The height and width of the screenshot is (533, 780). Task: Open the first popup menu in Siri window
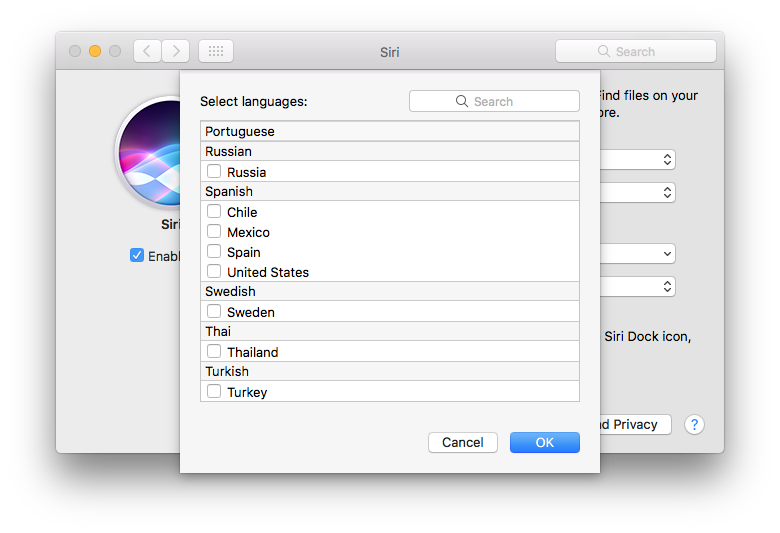[x=638, y=160]
